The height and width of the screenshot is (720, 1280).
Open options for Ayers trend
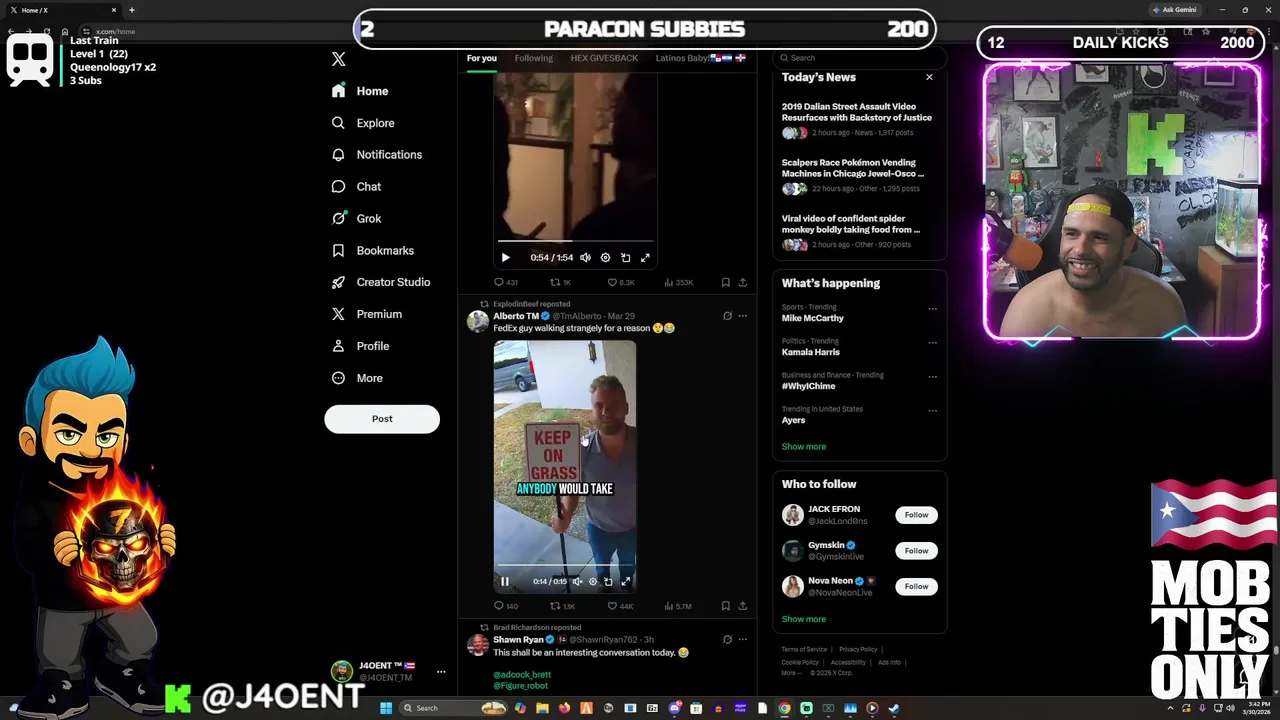(x=932, y=411)
